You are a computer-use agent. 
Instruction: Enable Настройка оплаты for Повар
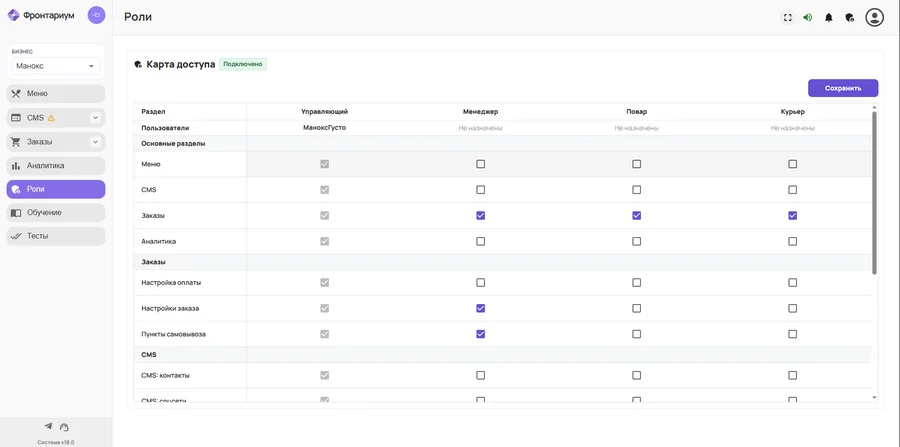(x=637, y=283)
